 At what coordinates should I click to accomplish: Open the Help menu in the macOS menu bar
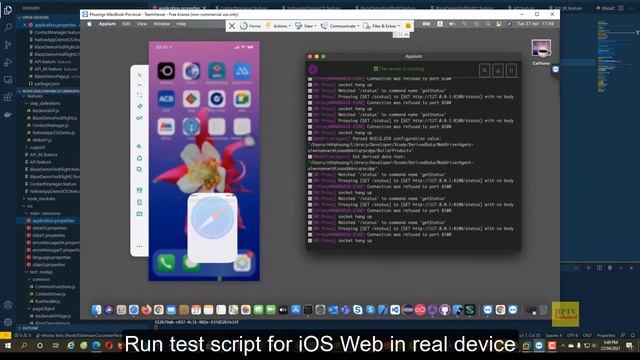click(x=181, y=24)
